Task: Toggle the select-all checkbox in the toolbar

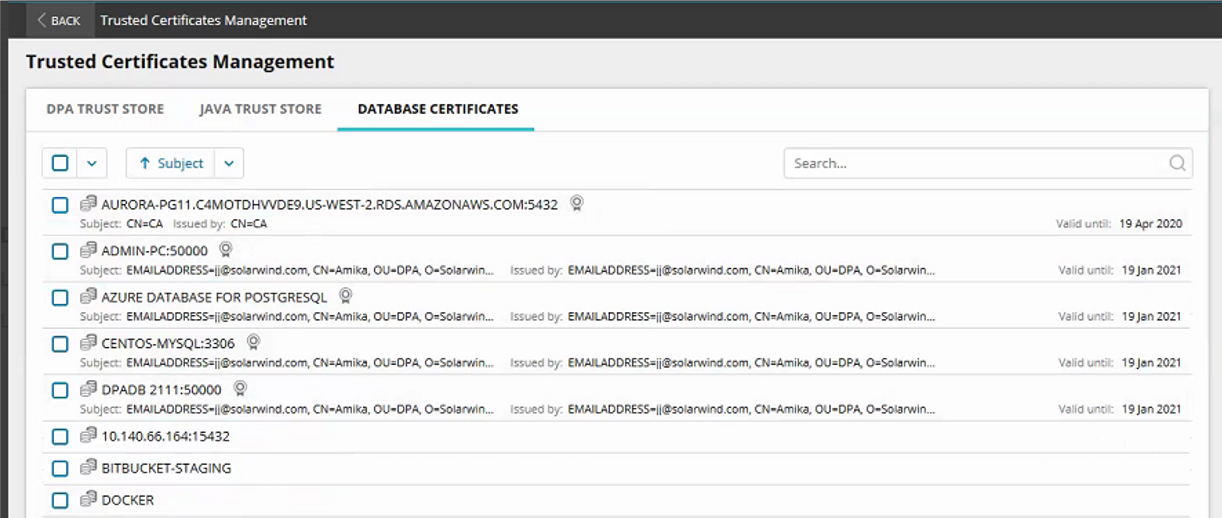Action: tap(60, 163)
